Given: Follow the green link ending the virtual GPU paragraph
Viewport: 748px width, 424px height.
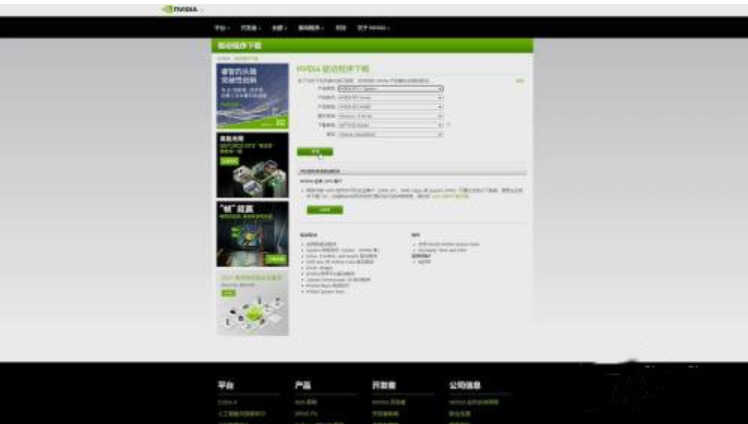Looking at the screenshot, I should [450, 196].
